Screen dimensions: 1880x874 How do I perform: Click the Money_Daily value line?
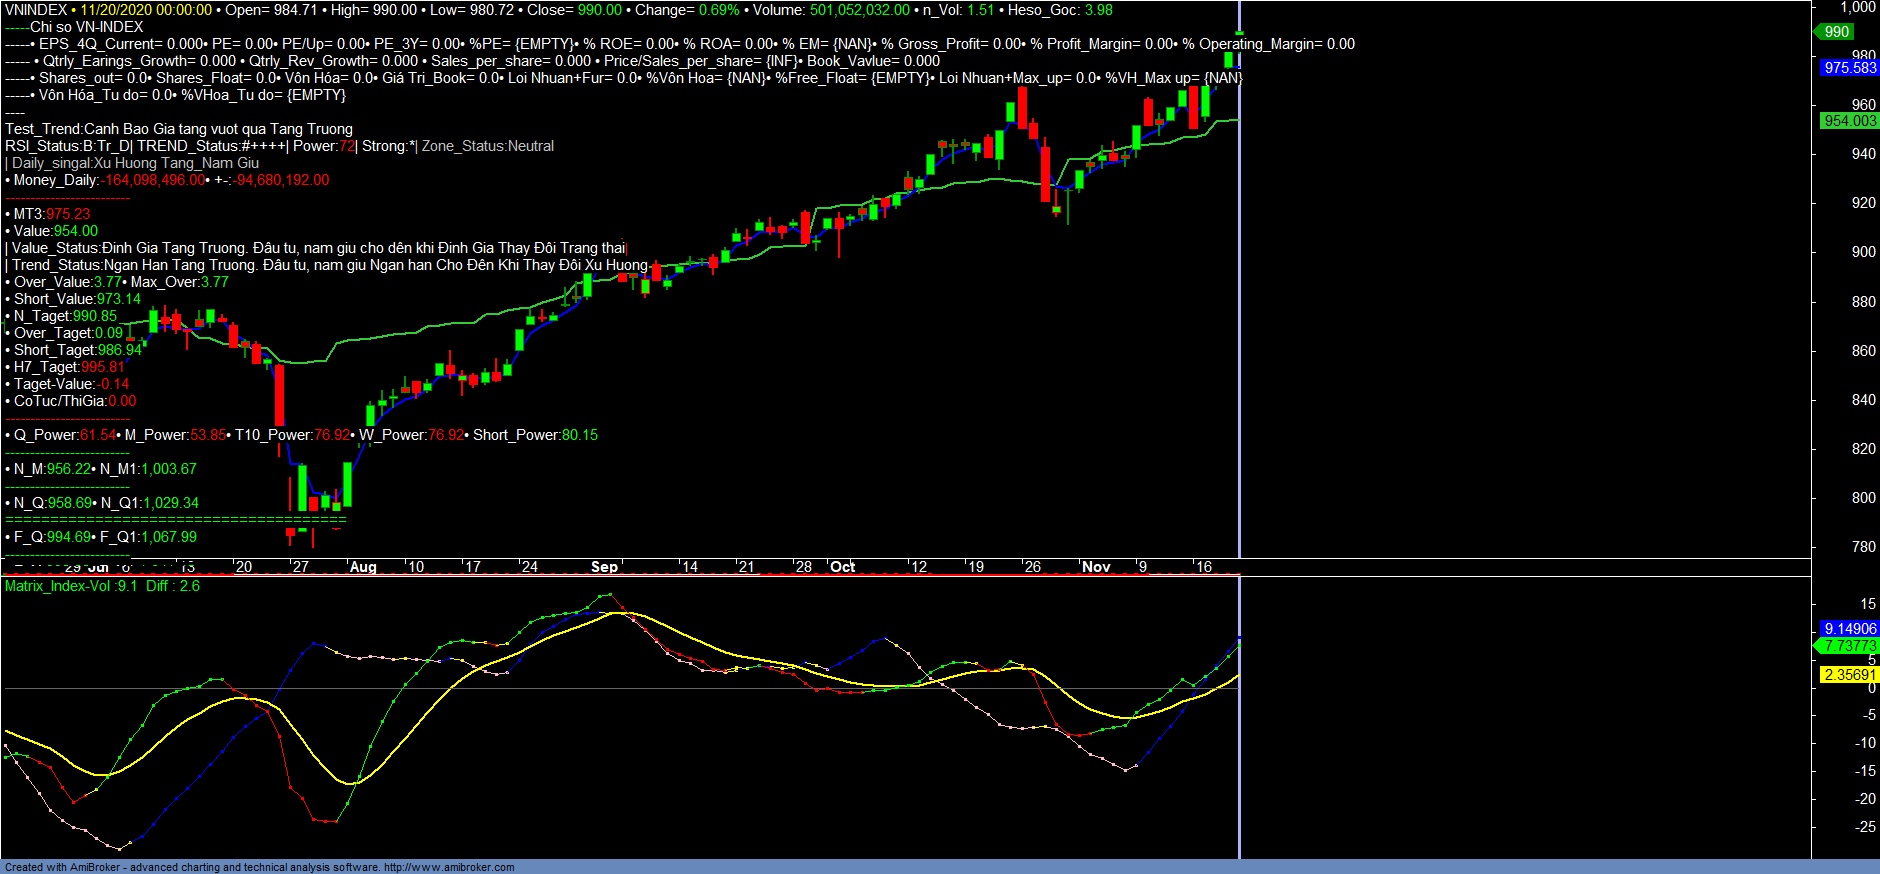point(168,180)
